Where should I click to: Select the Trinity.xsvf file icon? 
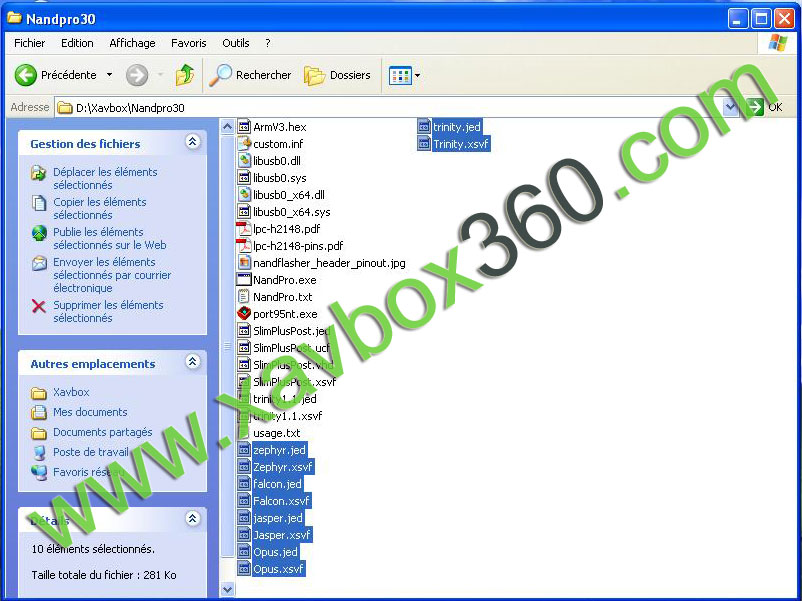coord(424,144)
